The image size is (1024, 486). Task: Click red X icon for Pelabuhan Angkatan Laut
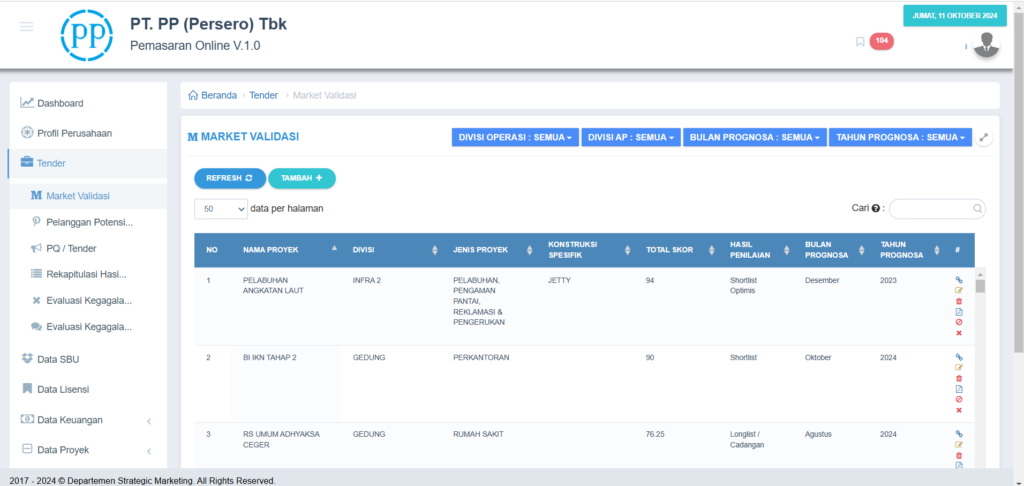pos(959,333)
